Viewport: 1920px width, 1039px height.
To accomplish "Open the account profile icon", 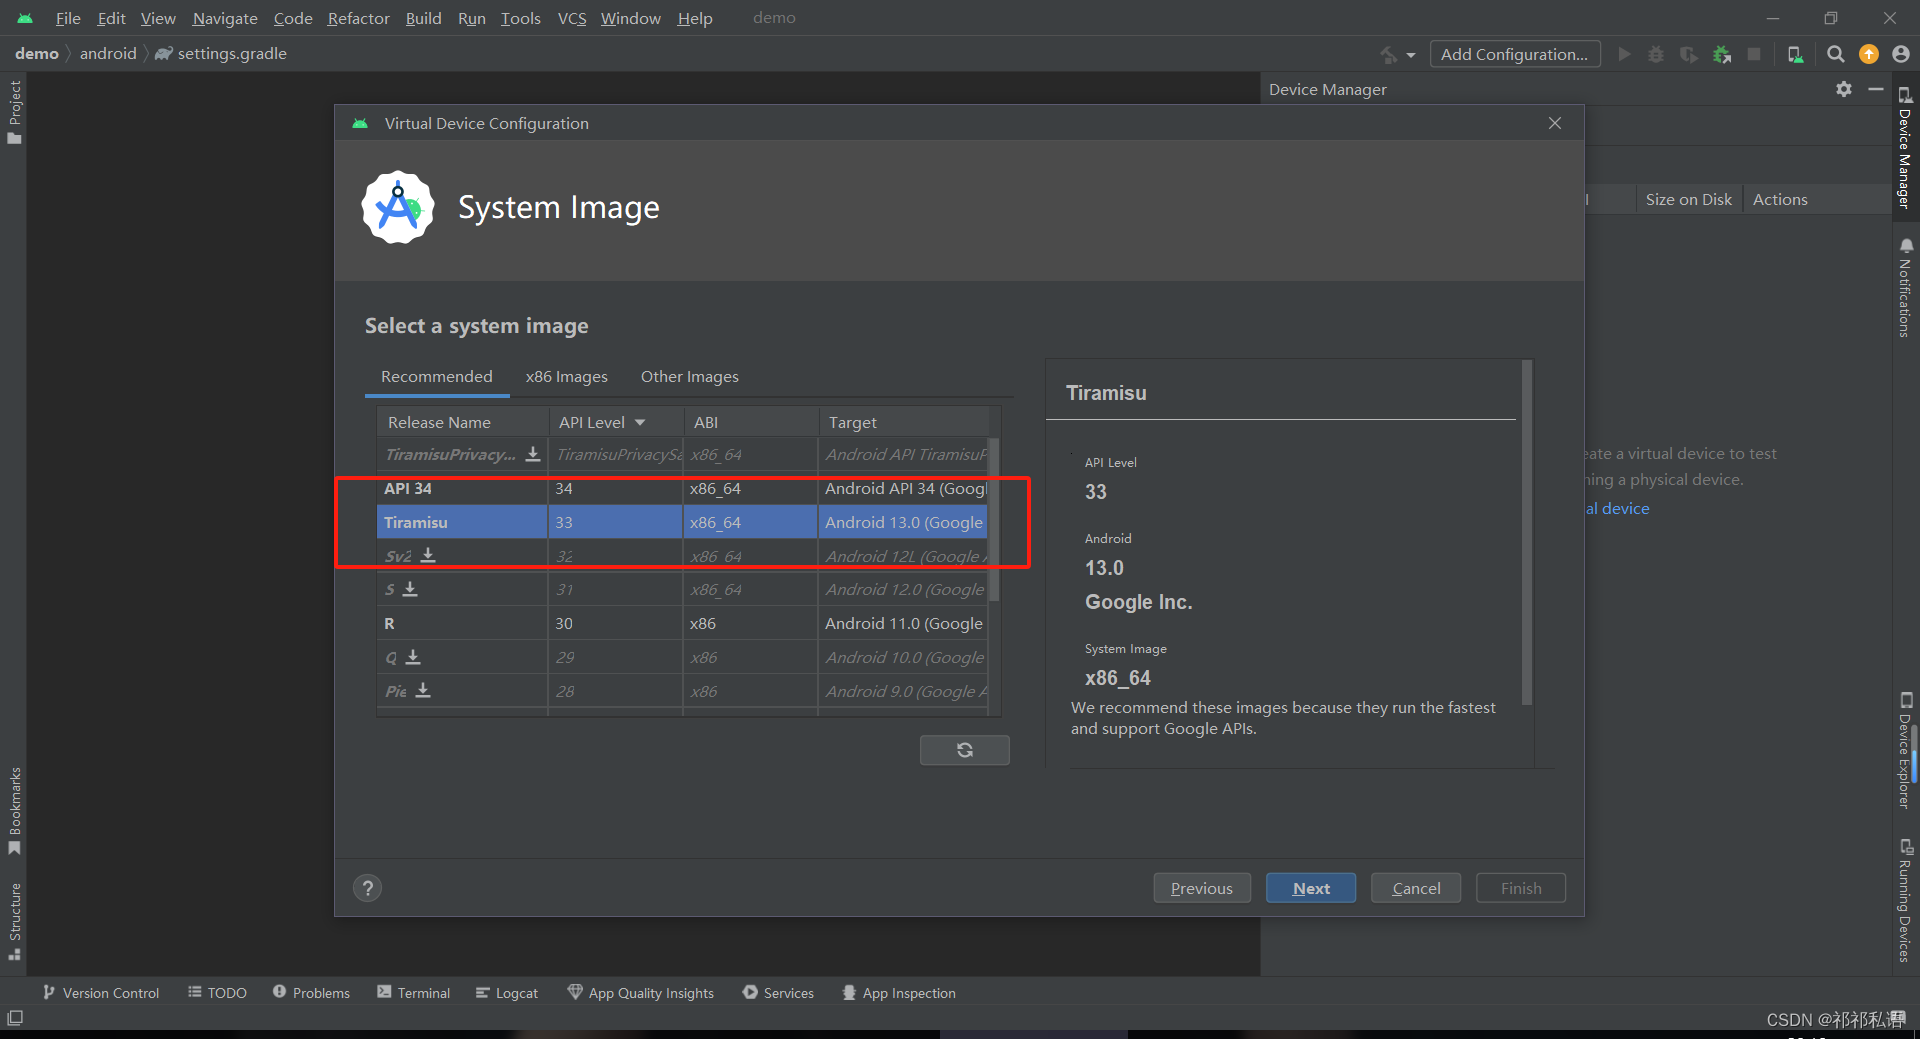I will click(1901, 54).
